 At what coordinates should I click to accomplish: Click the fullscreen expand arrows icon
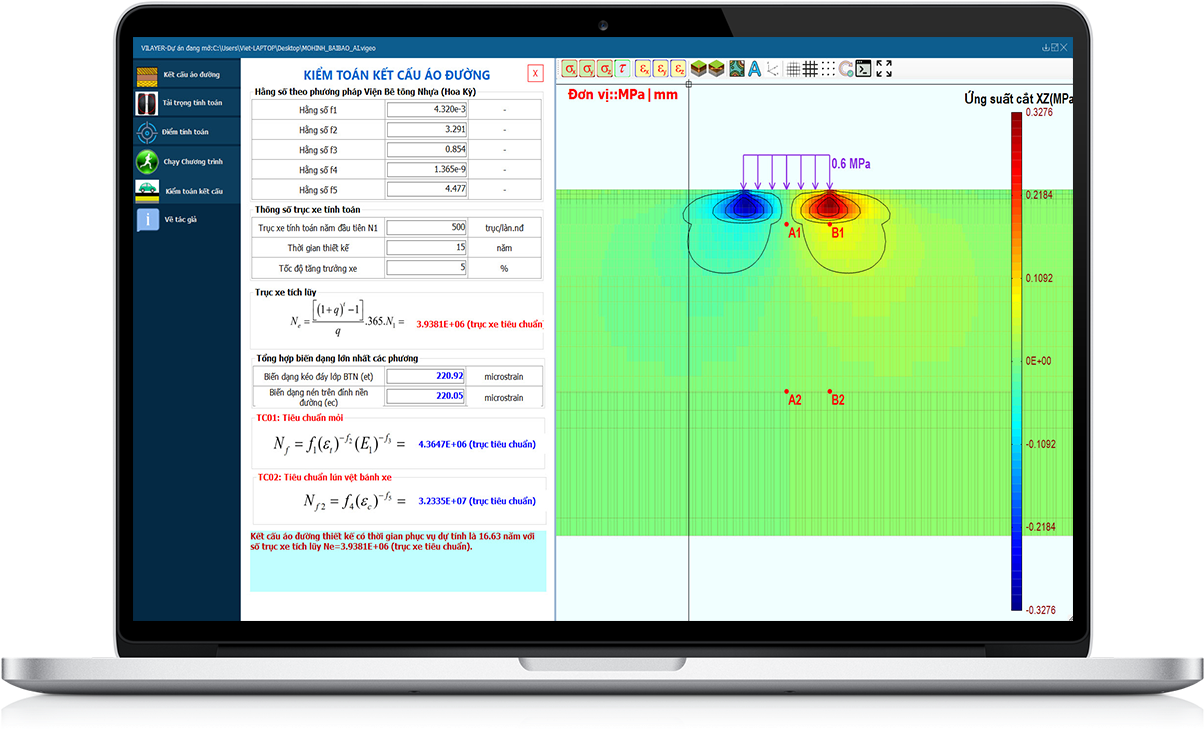tap(884, 69)
